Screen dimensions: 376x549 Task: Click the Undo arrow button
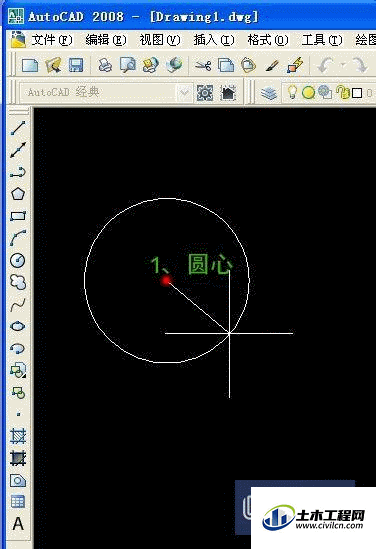click(x=325, y=65)
